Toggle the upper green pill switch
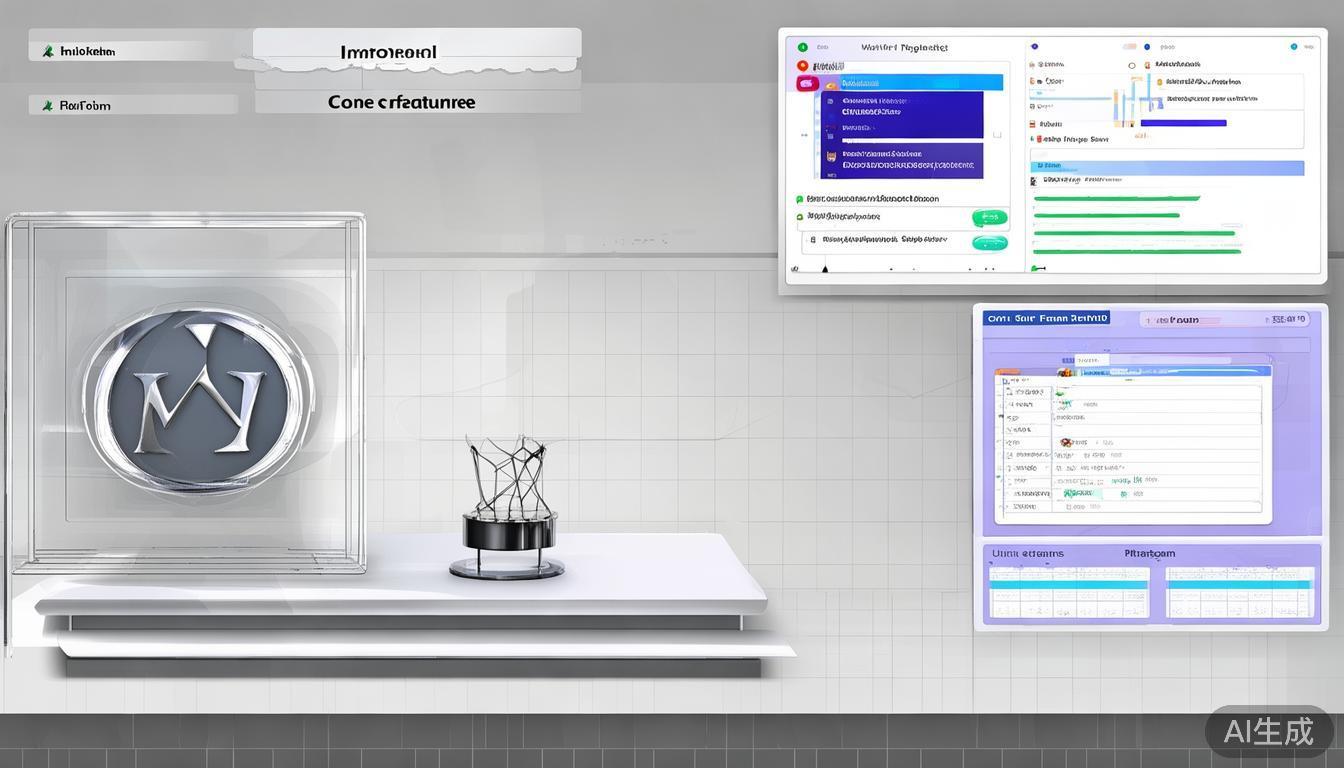Image resolution: width=1344 pixels, height=768 pixels. [x=989, y=217]
